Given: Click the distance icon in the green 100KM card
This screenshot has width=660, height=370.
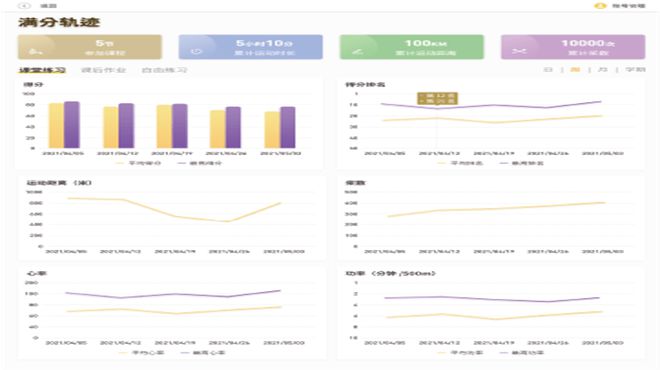Looking at the screenshot, I should 357,52.
